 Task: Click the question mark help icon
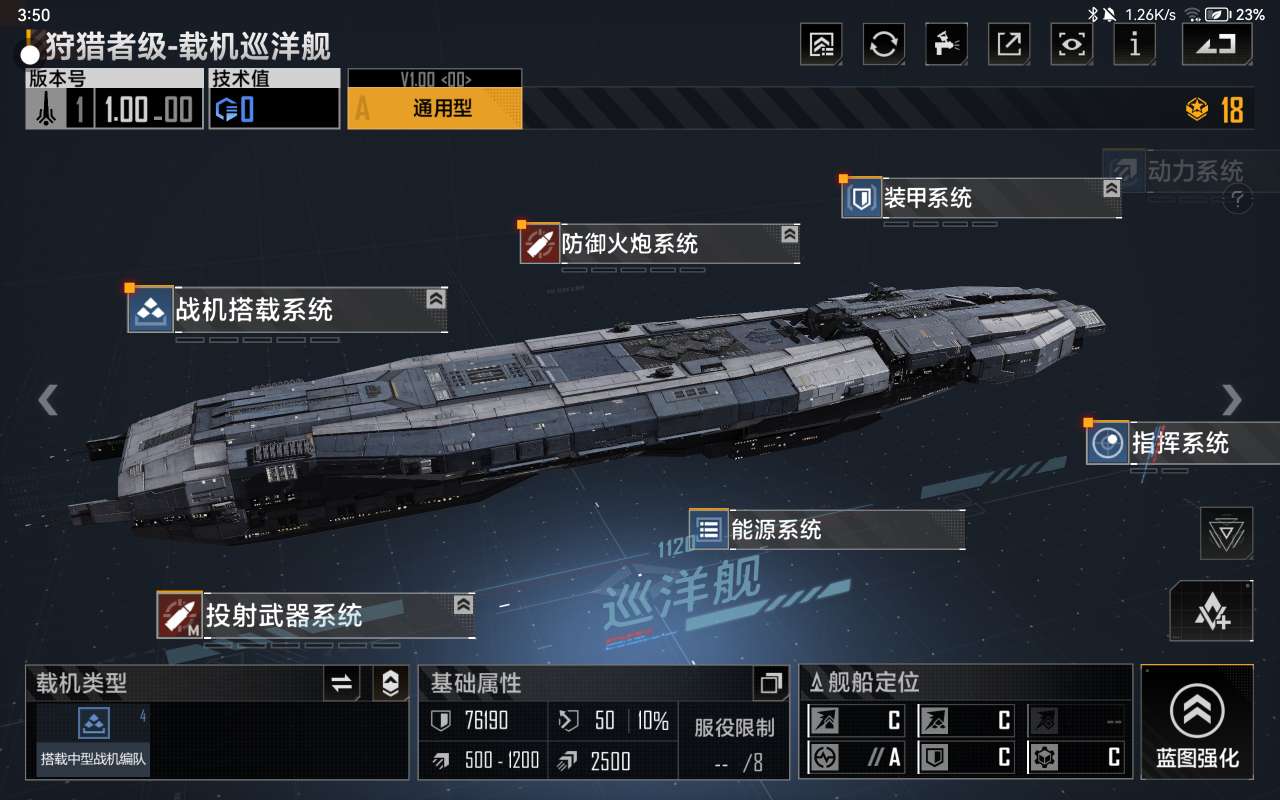(x=1238, y=199)
